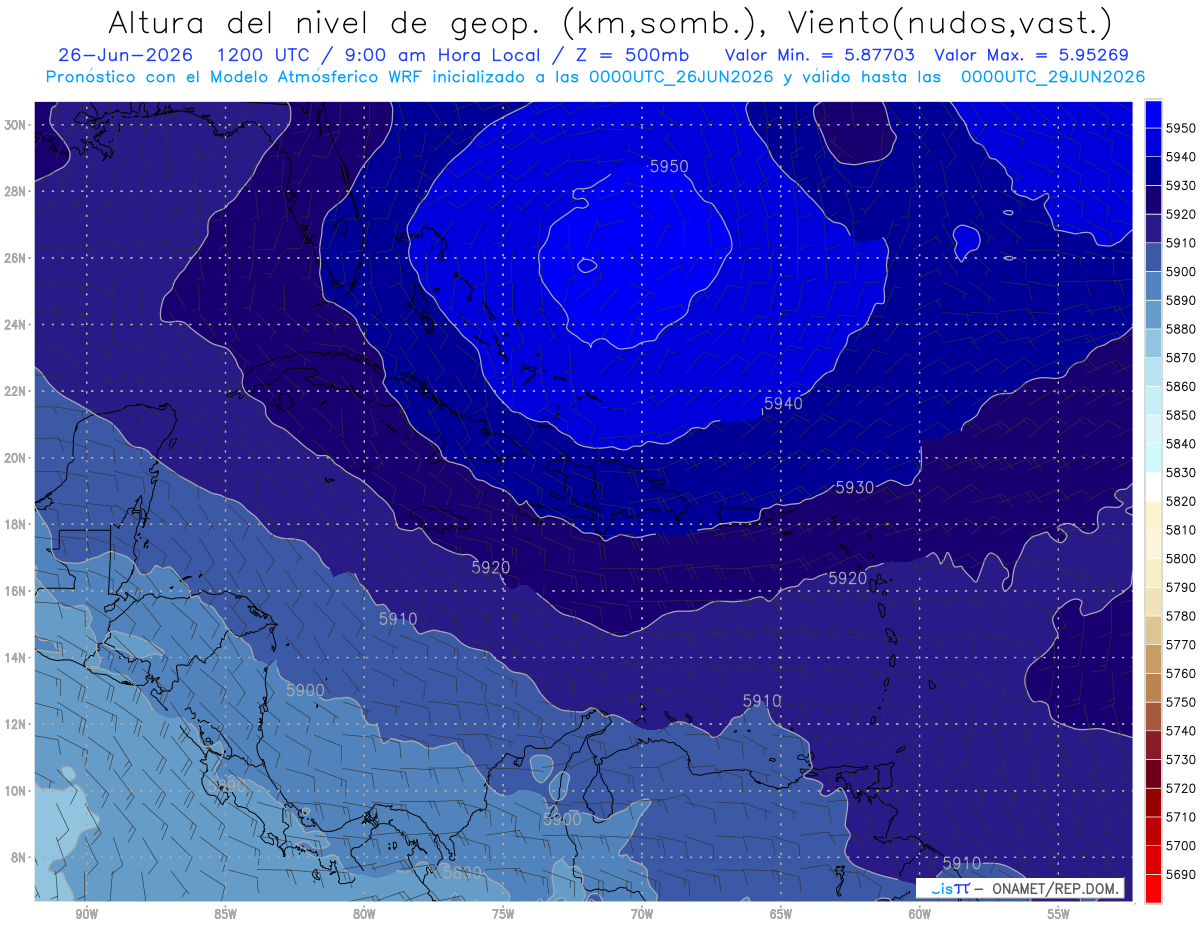Viewport: 1200px width, 927px height.
Task: Click the "5920" contour label near 62W
Action: point(847,578)
